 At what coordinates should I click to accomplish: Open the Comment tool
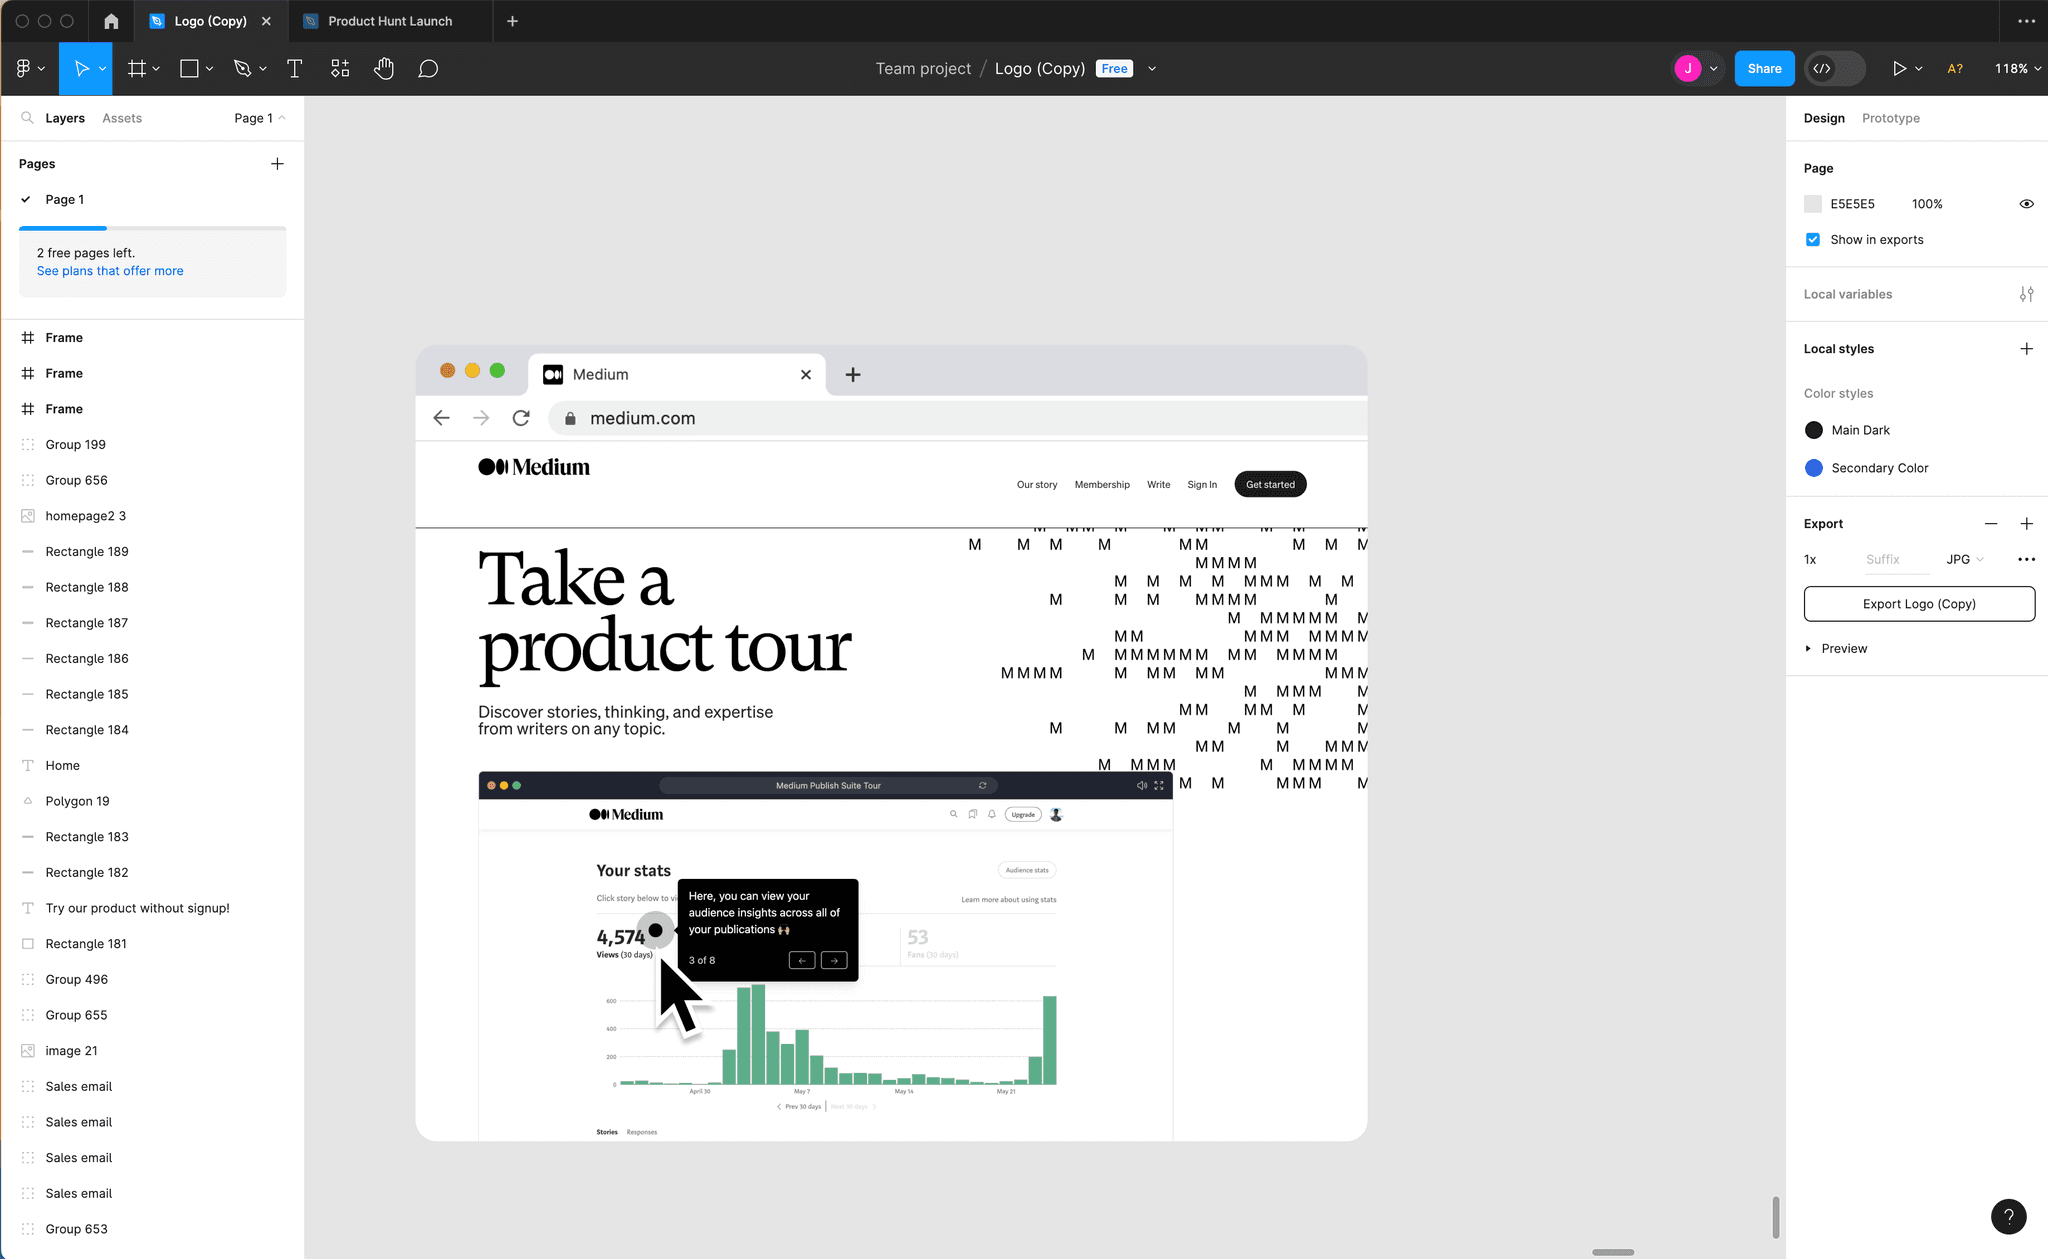tap(428, 68)
